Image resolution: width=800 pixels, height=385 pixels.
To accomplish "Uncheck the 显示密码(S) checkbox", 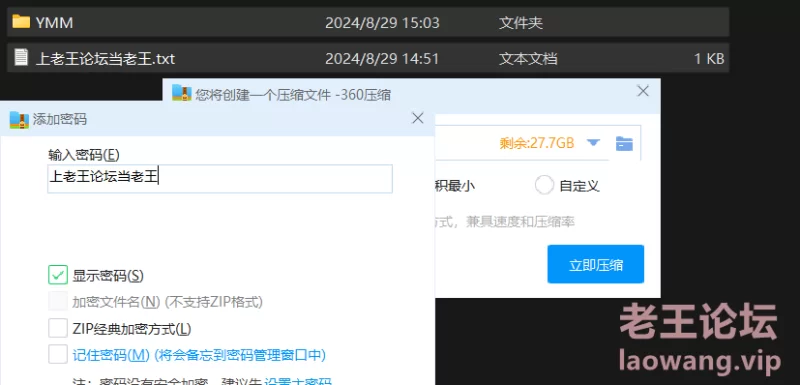I will (x=58, y=275).
